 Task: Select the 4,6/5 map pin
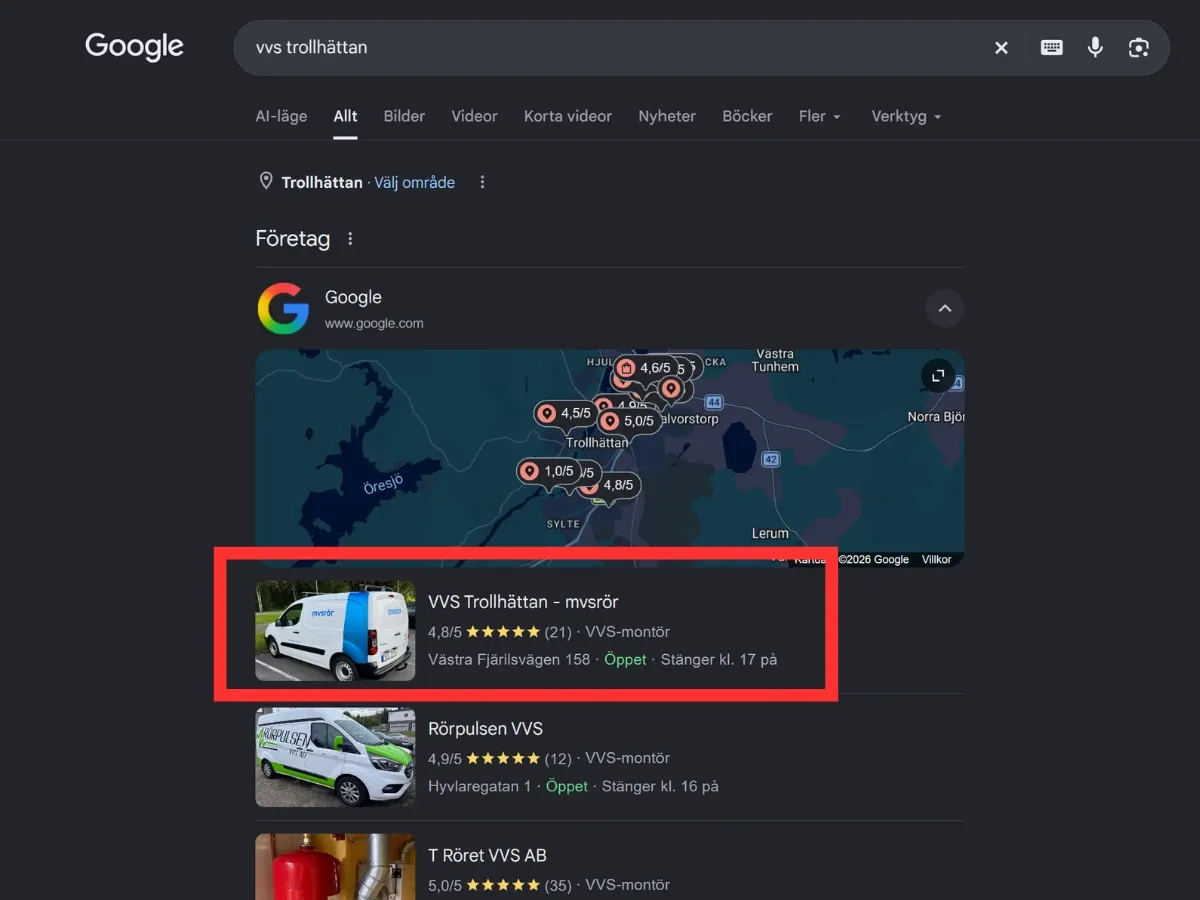[644, 368]
